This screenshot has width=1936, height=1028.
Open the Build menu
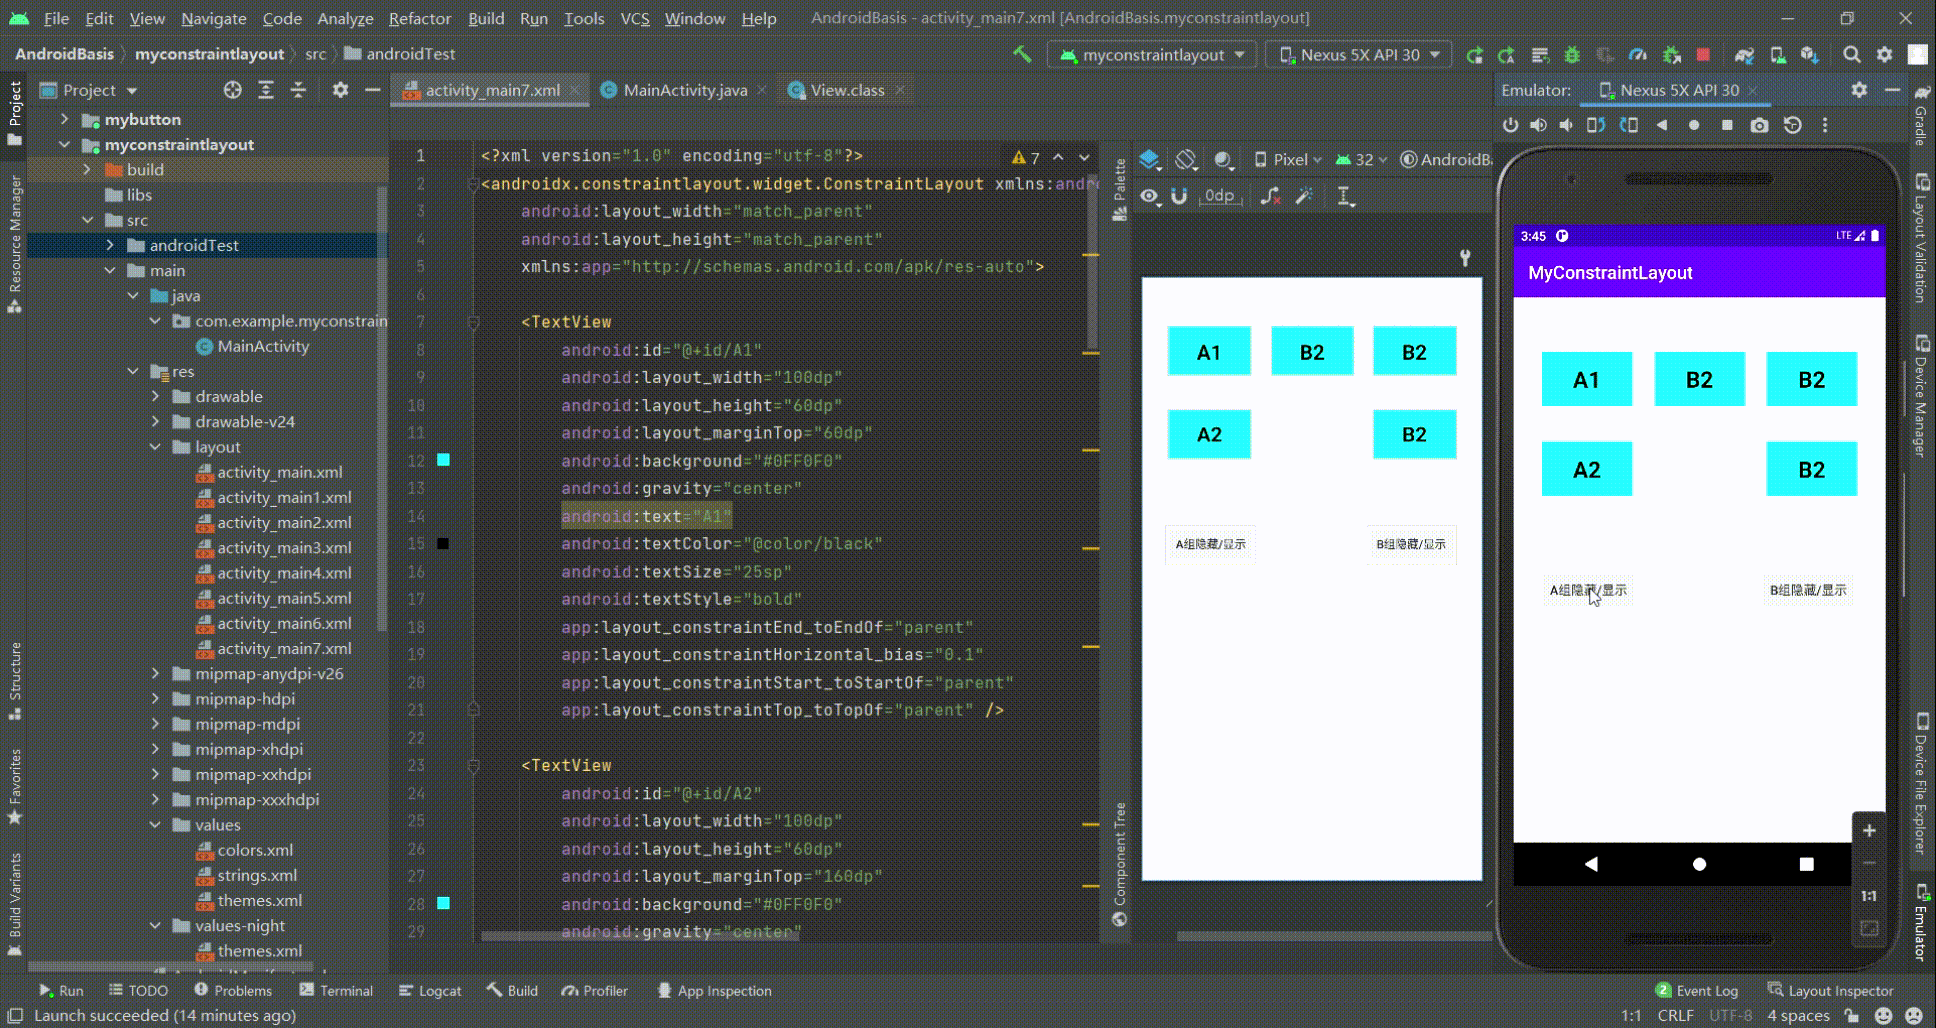(x=486, y=18)
